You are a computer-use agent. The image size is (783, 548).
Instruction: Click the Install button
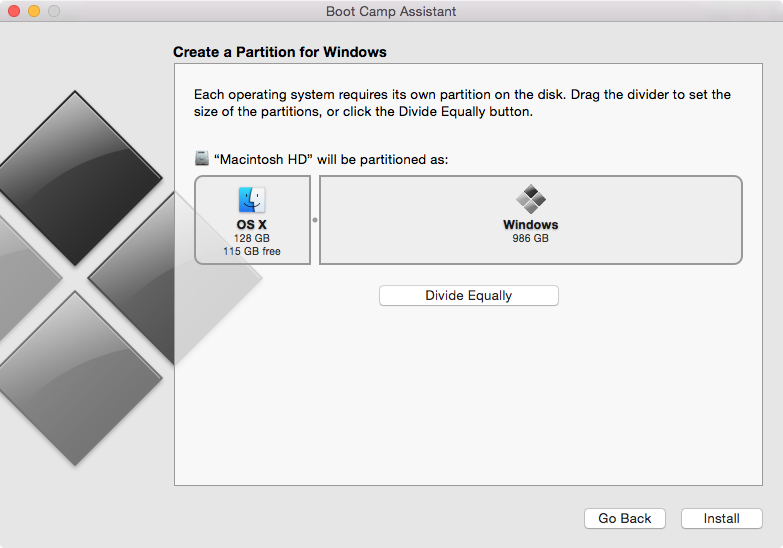click(722, 519)
